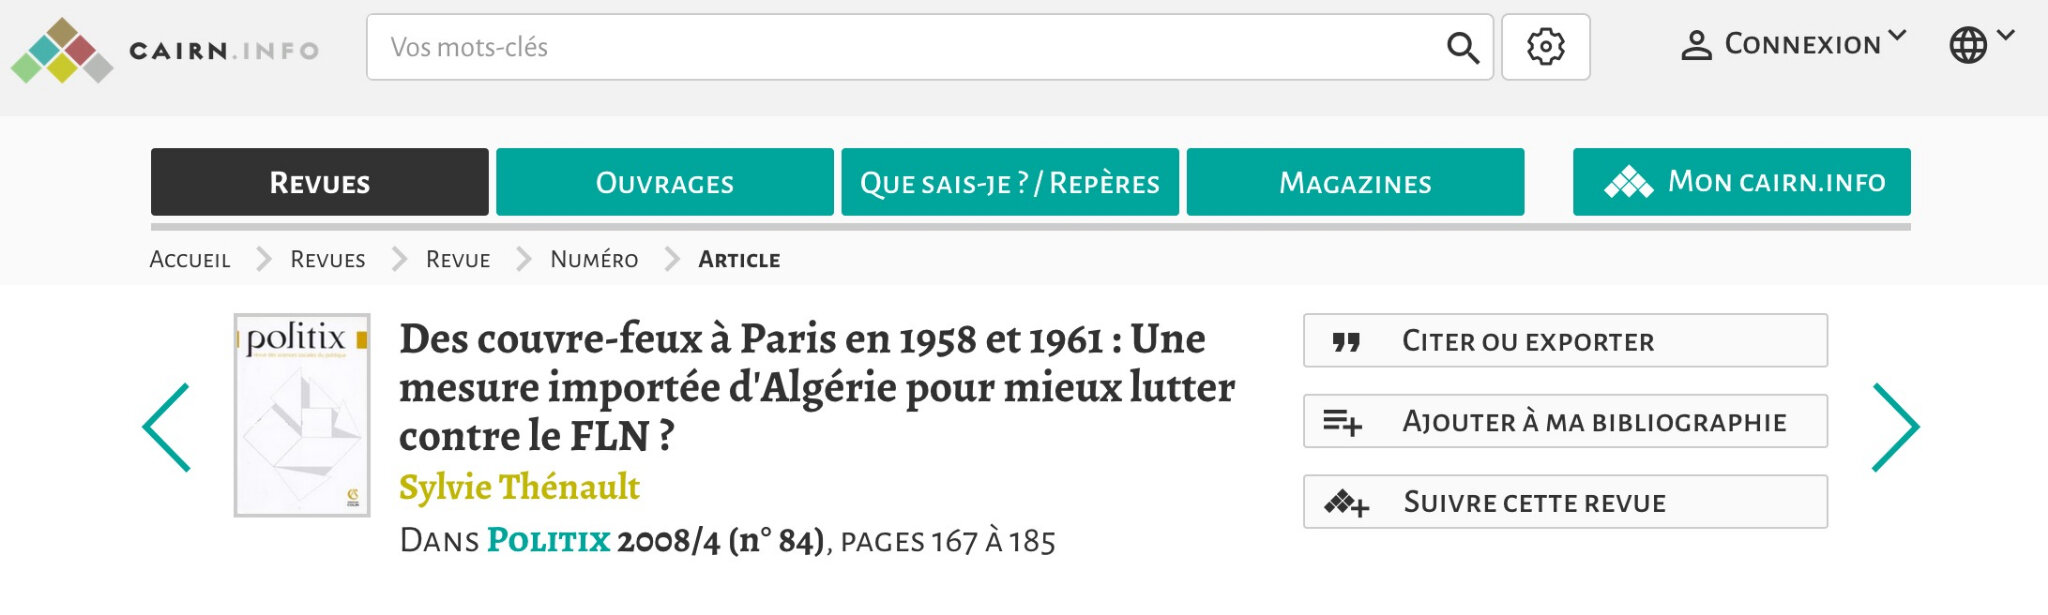Image resolution: width=2048 pixels, height=615 pixels.
Task: Go to previous article arrow
Action: [167, 427]
